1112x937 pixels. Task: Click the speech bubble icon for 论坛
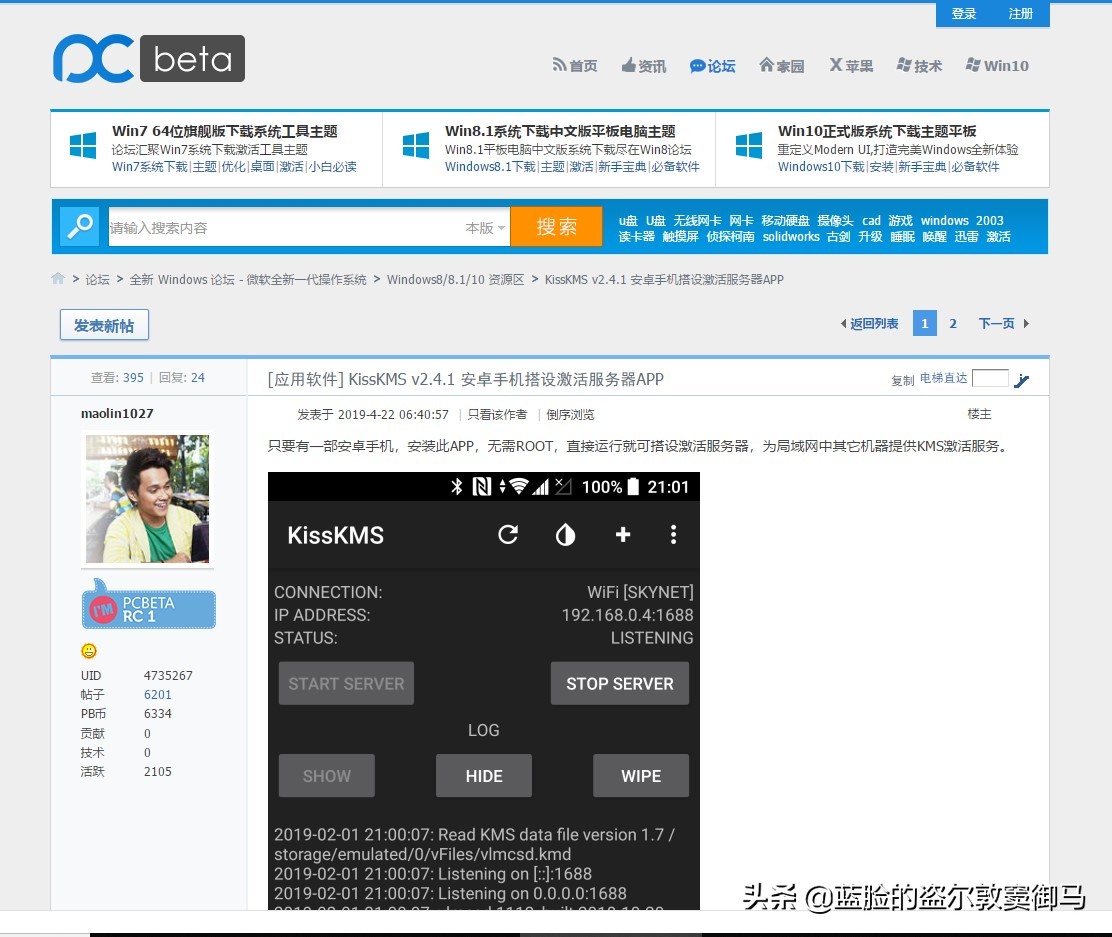pos(697,65)
